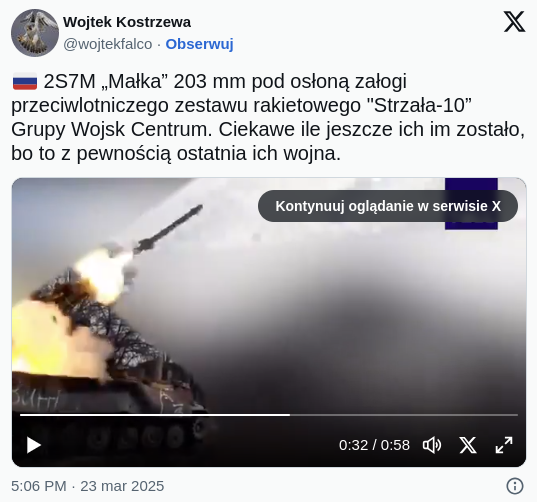This screenshot has height=502, width=537.
Task: Click the played portion of the progress bar
Action: [155, 415]
